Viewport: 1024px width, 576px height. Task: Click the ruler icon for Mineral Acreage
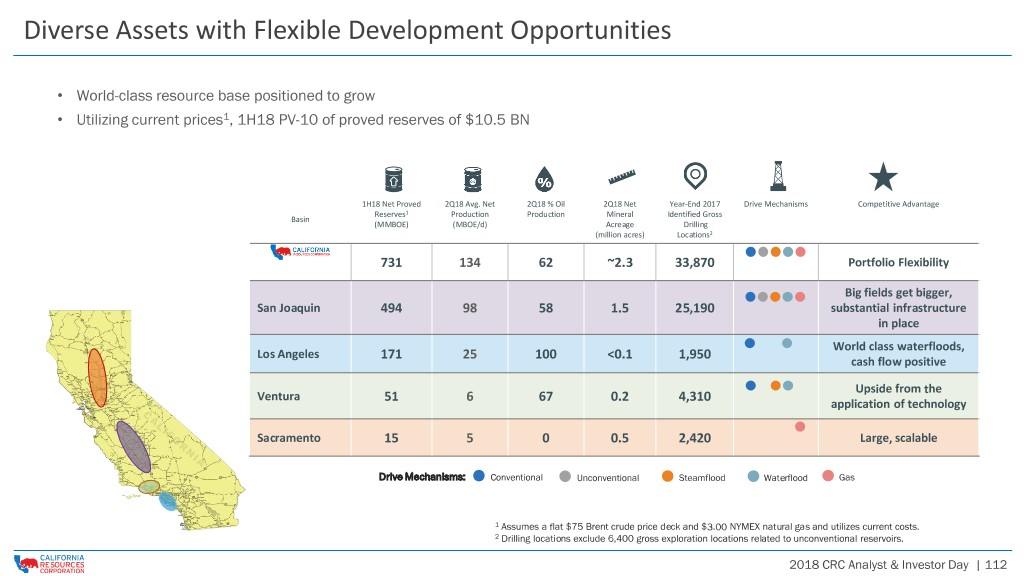coord(622,177)
